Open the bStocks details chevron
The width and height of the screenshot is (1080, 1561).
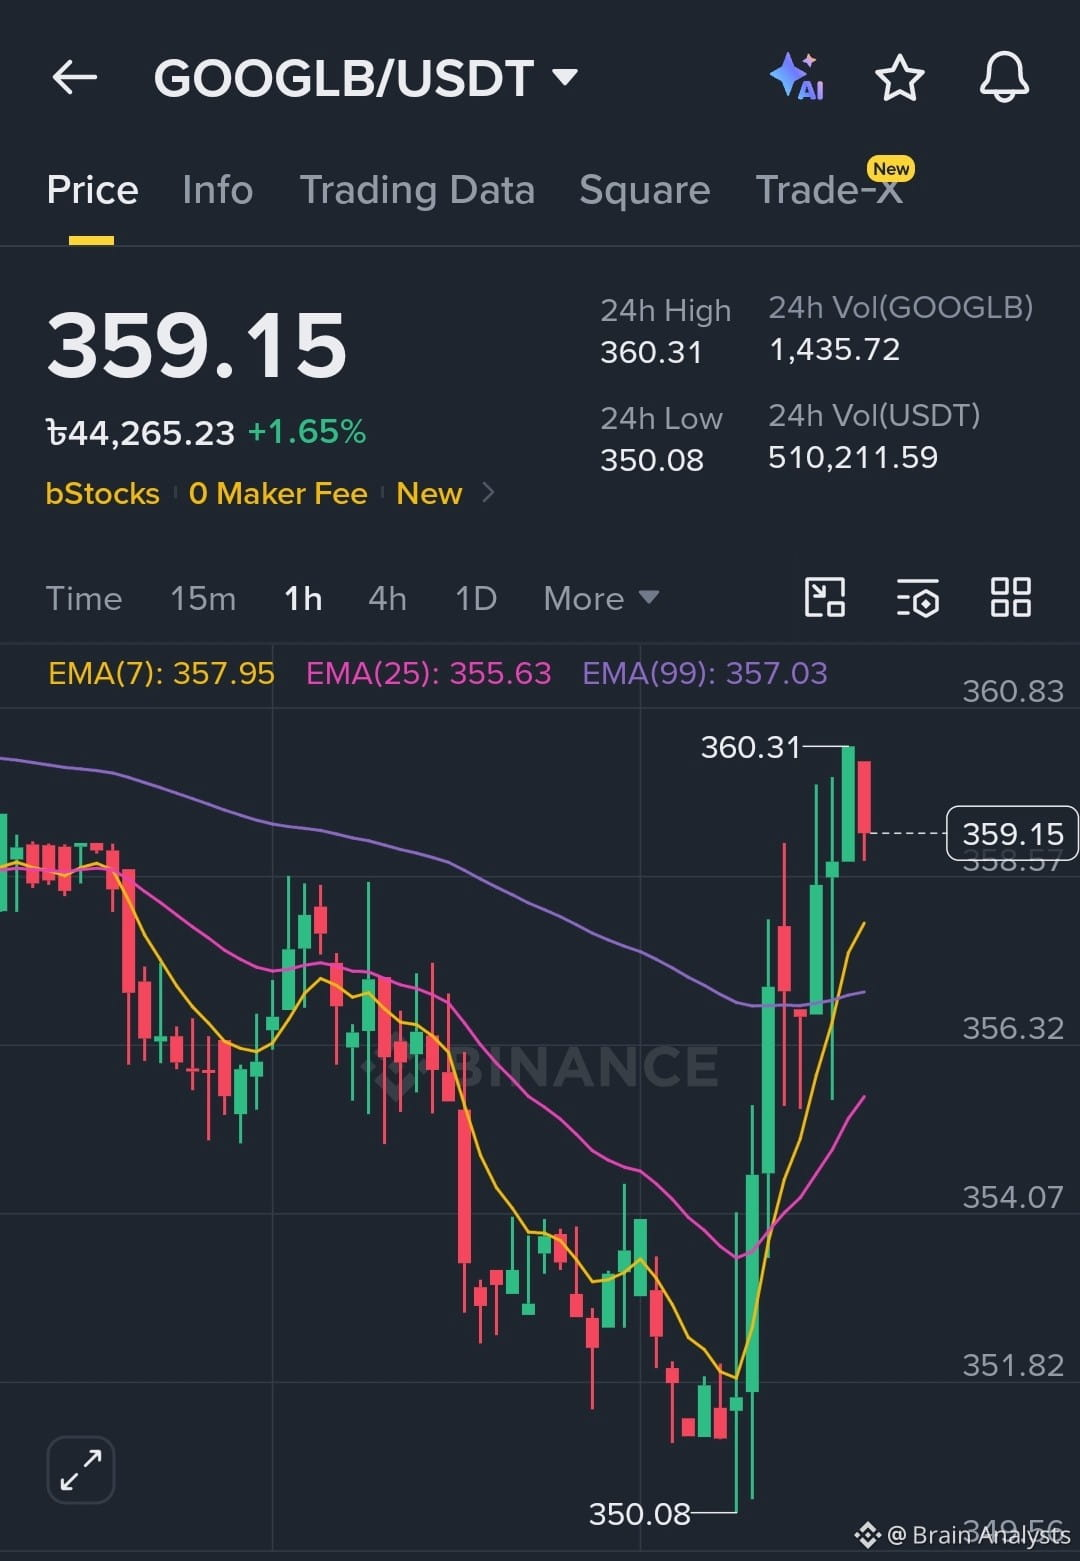click(x=488, y=493)
